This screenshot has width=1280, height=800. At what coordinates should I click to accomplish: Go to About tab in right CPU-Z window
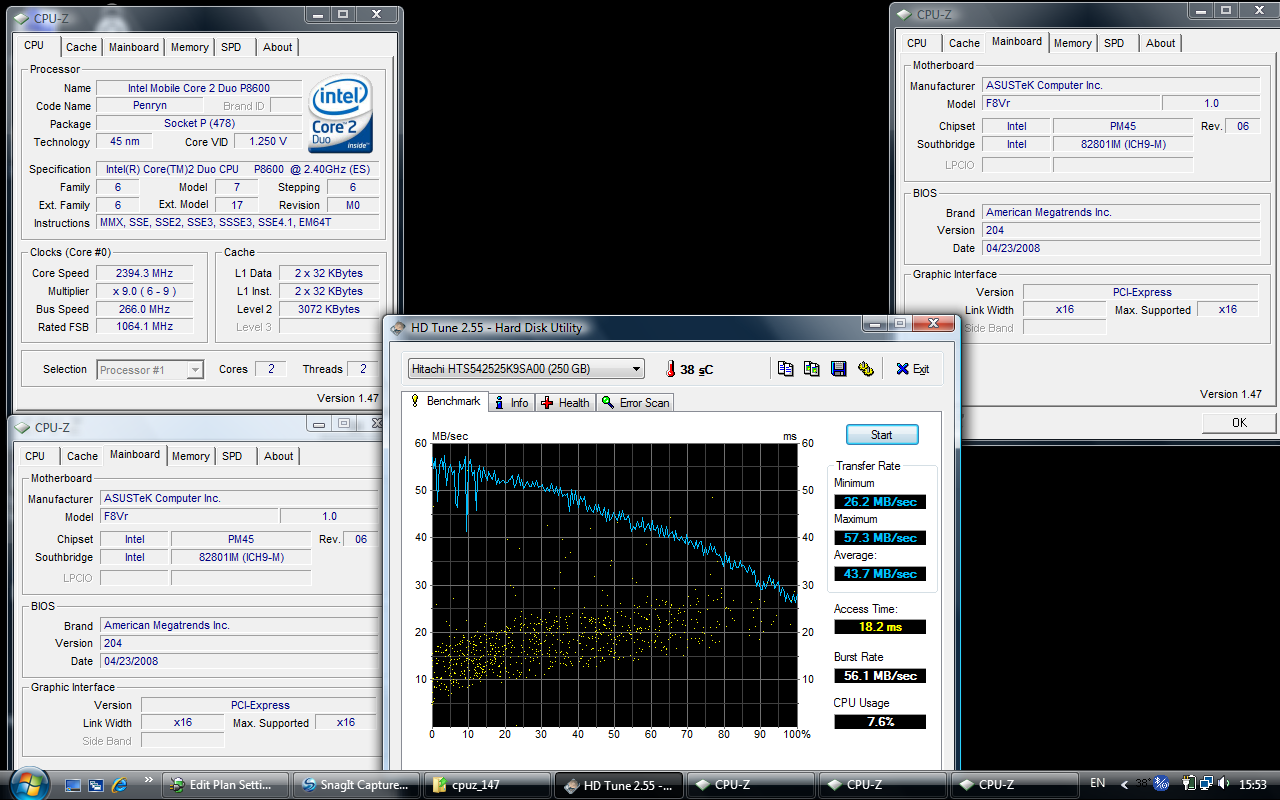(1161, 43)
